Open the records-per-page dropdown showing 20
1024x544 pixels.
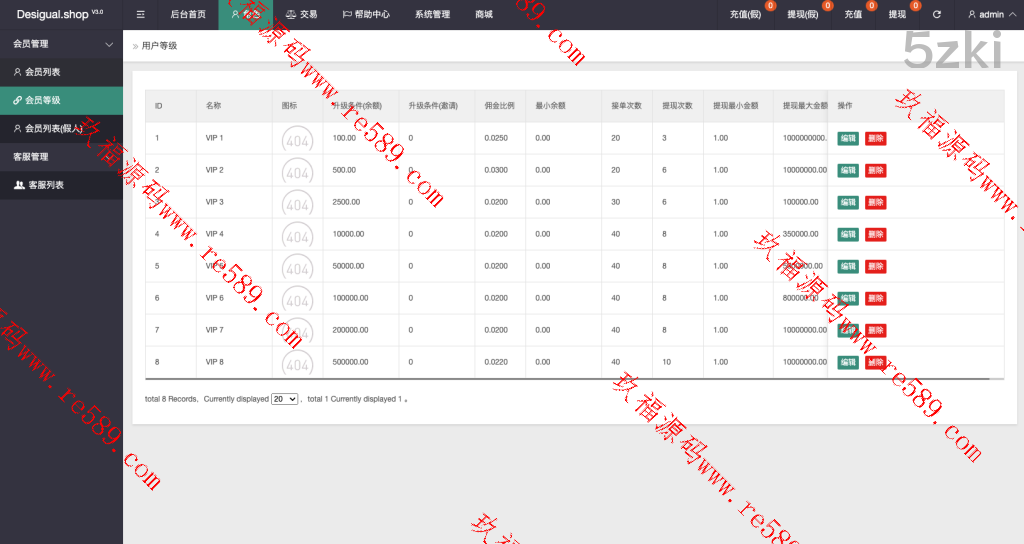[x=285, y=399]
